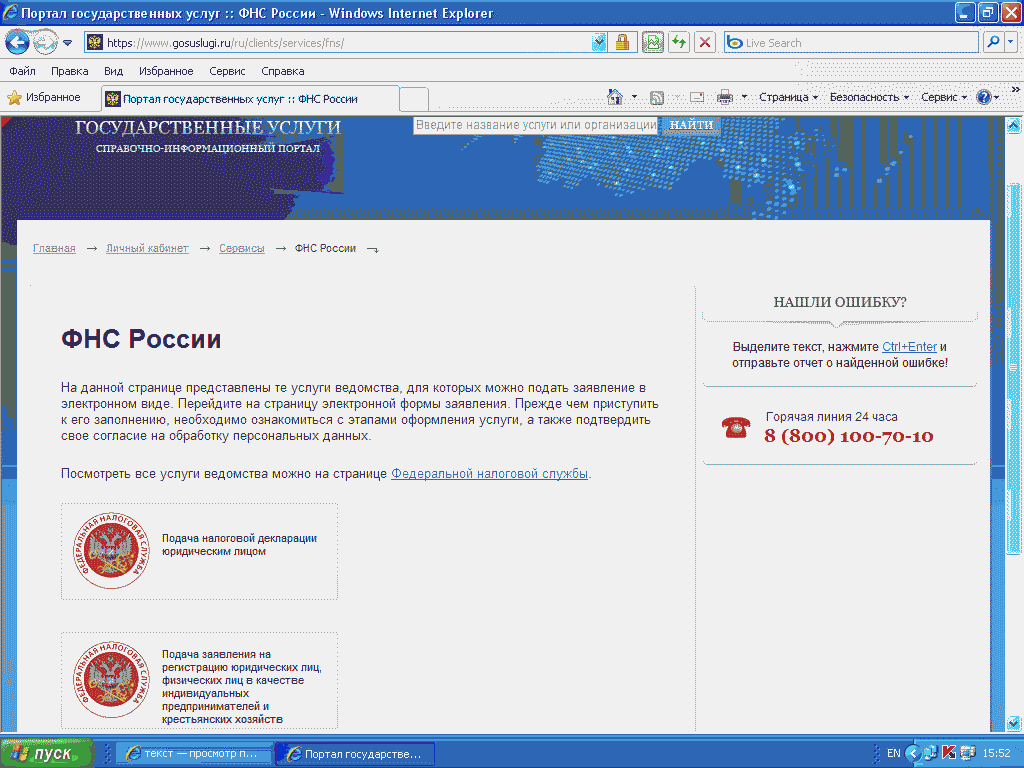Click the RSS feeds icon
This screenshot has height=768, width=1024.
coord(657,97)
